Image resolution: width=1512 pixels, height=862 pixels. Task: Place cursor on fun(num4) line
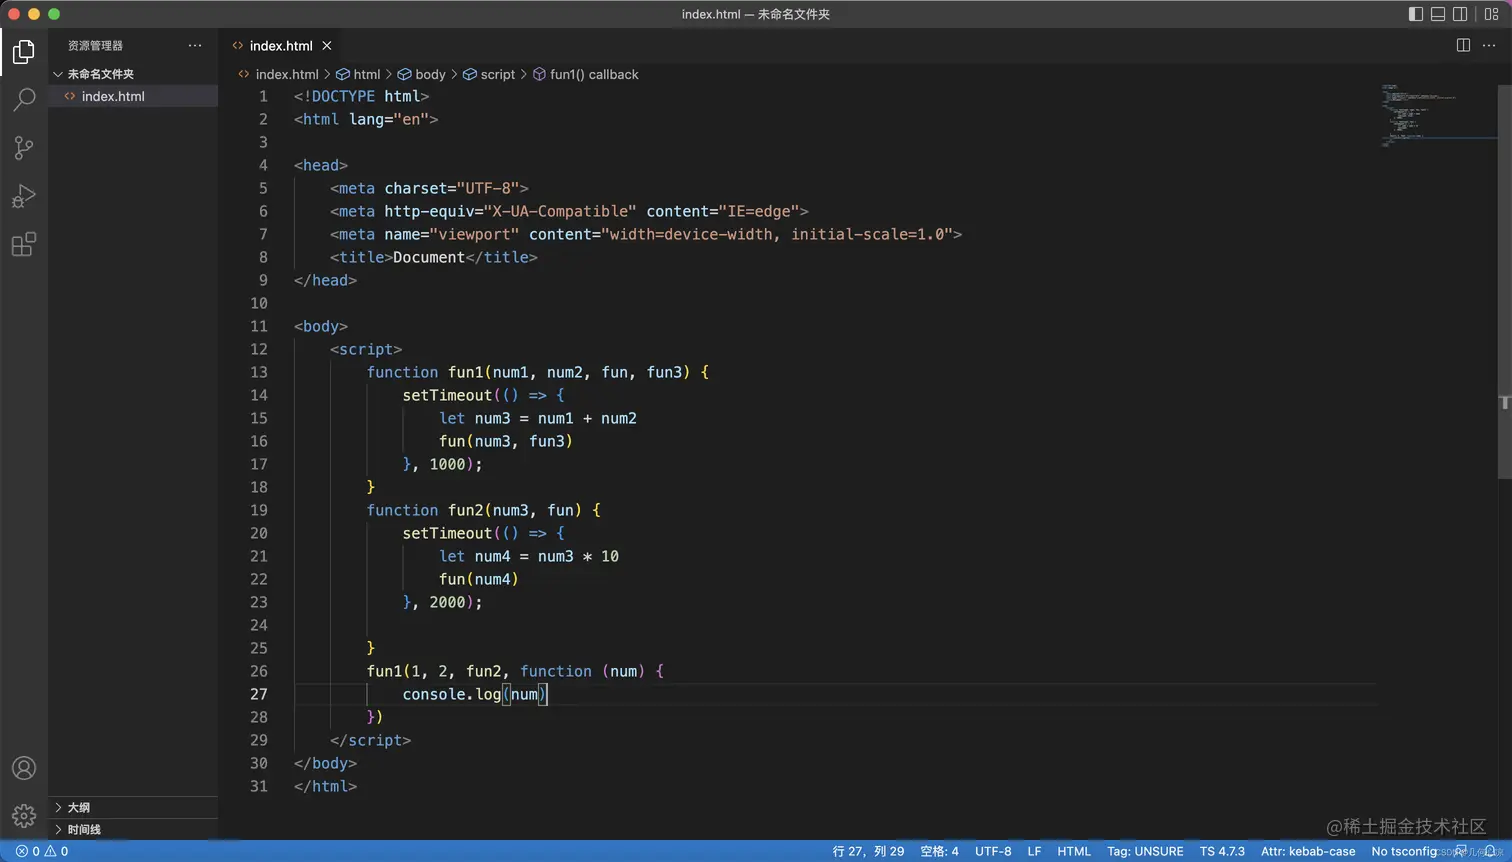point(479,579)
